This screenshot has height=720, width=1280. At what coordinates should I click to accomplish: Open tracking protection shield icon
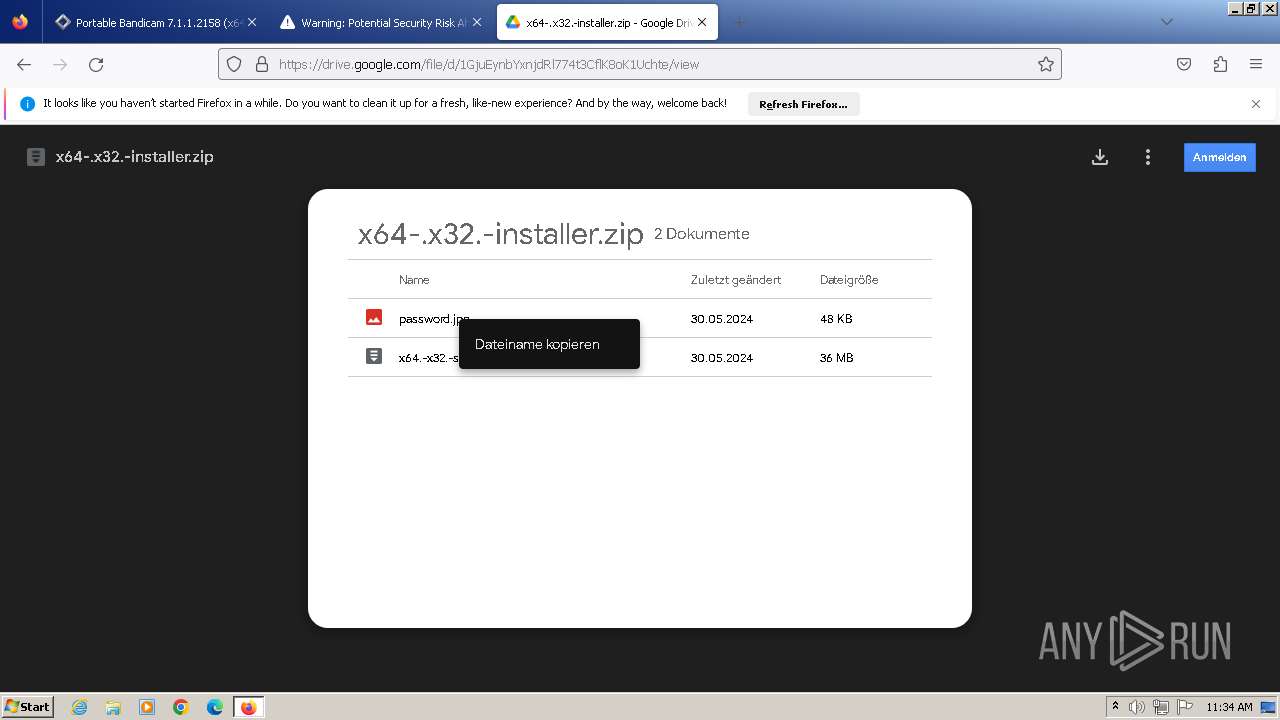tap(234, 64)
